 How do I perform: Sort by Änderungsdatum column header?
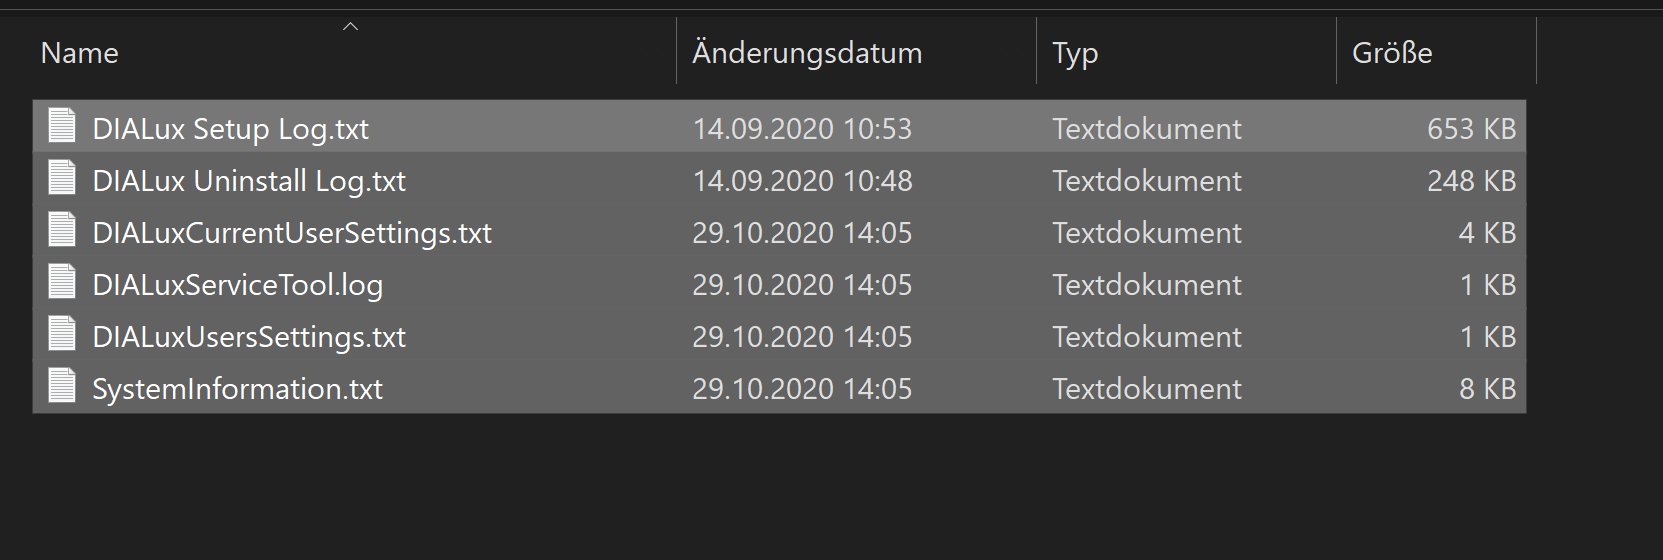807,53
